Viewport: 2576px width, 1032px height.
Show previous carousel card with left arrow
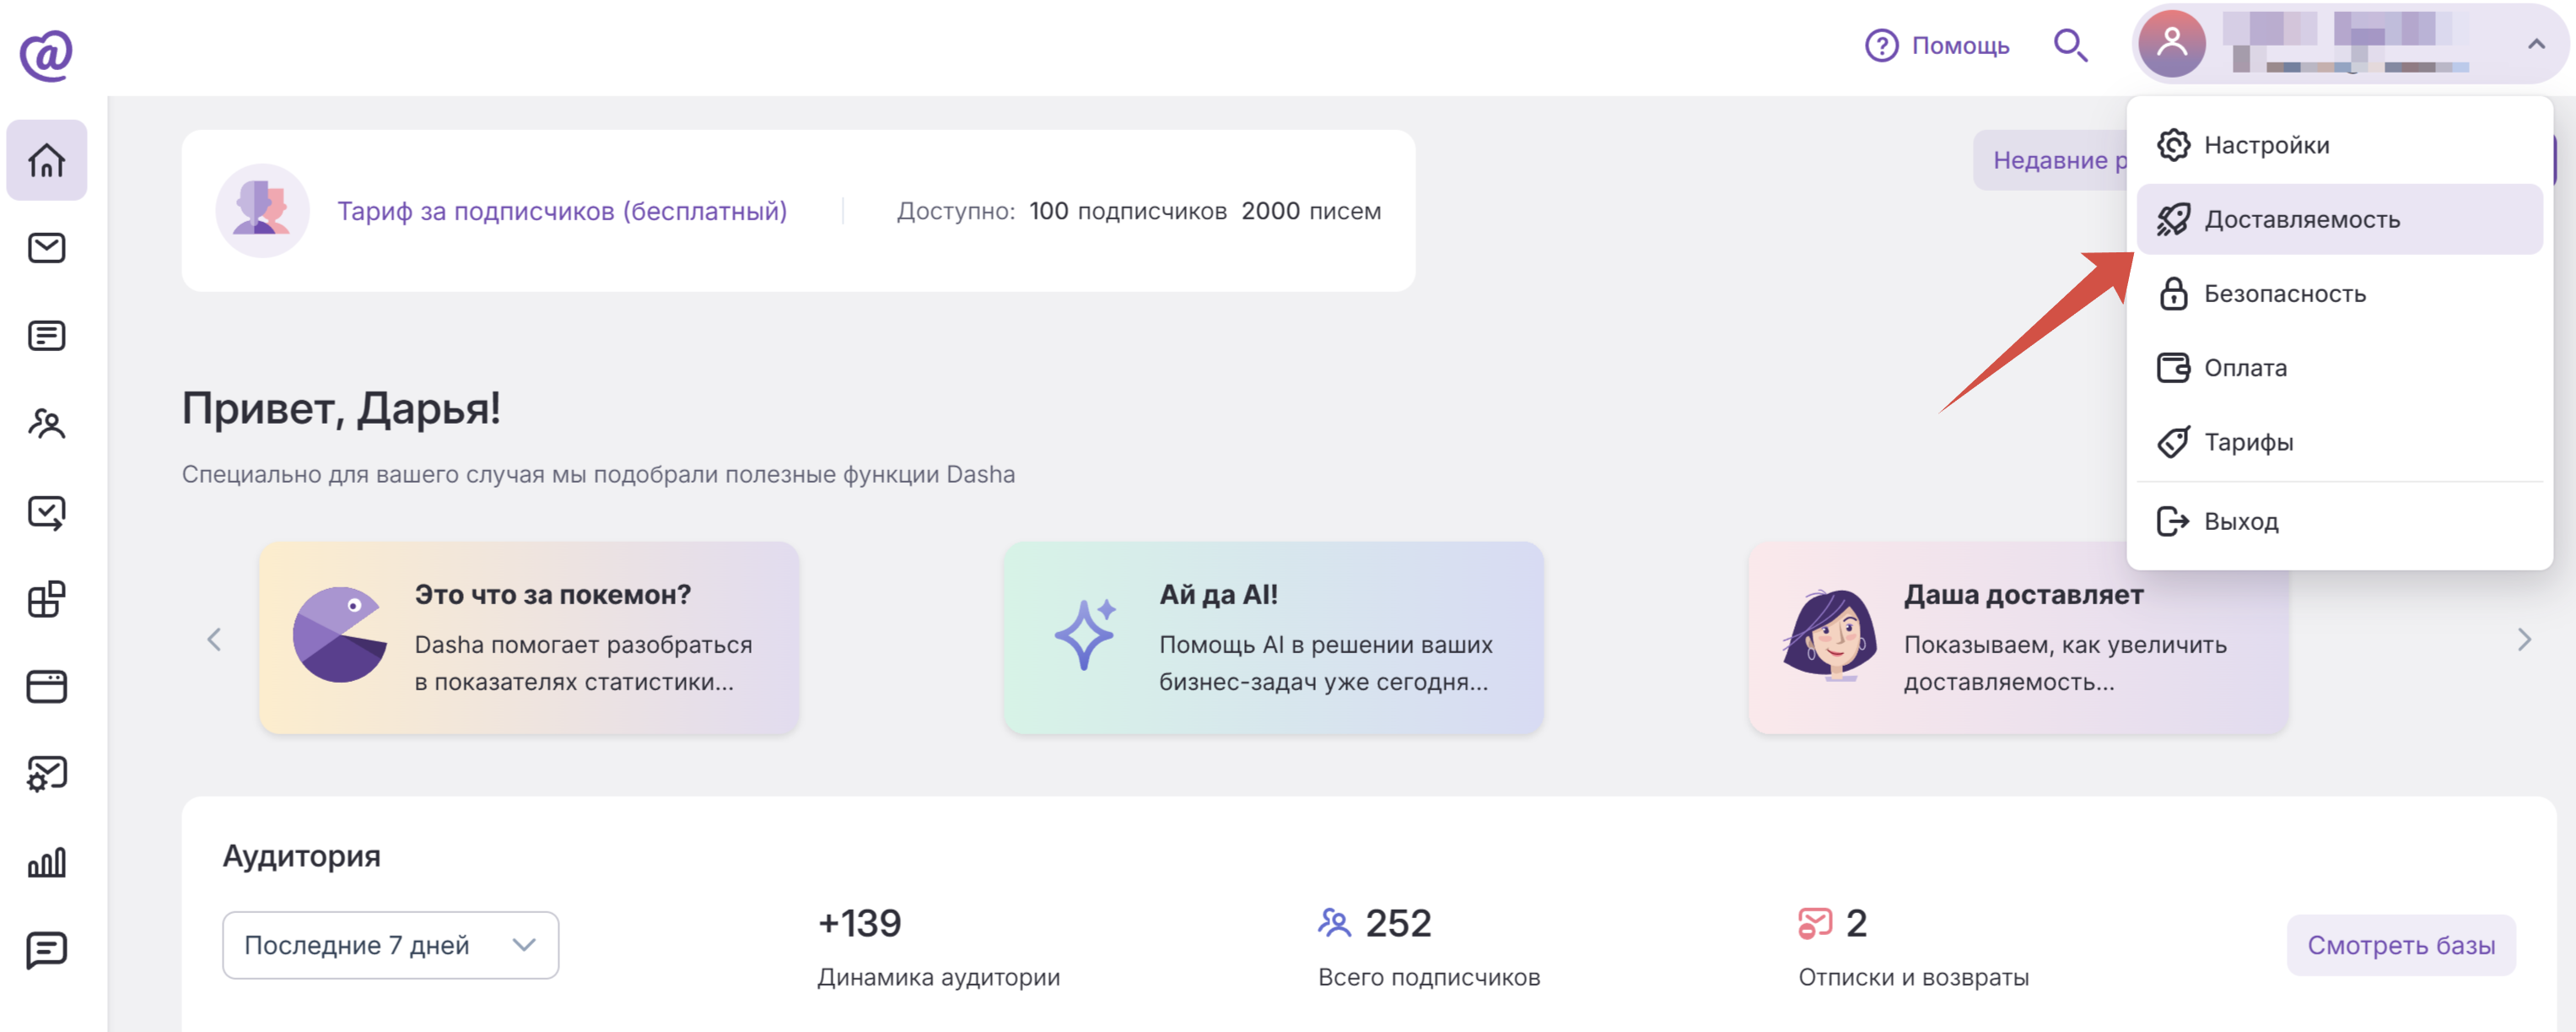point(214,640)
